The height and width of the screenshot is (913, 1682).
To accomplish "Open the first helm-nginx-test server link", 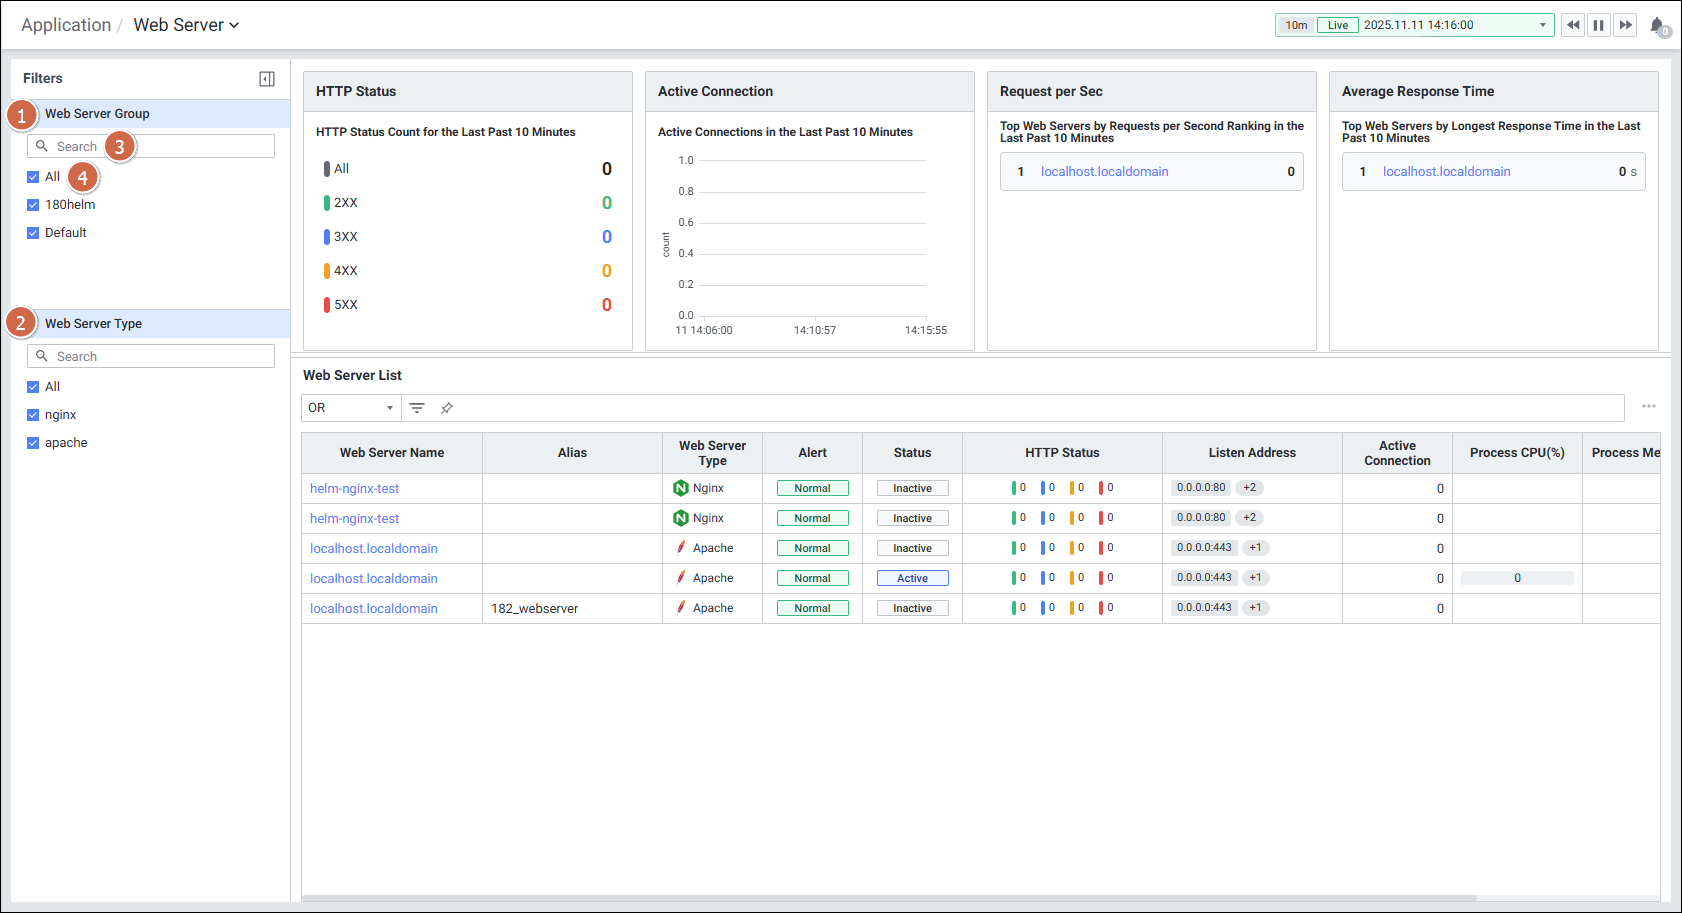I will [x=354, y=489].
